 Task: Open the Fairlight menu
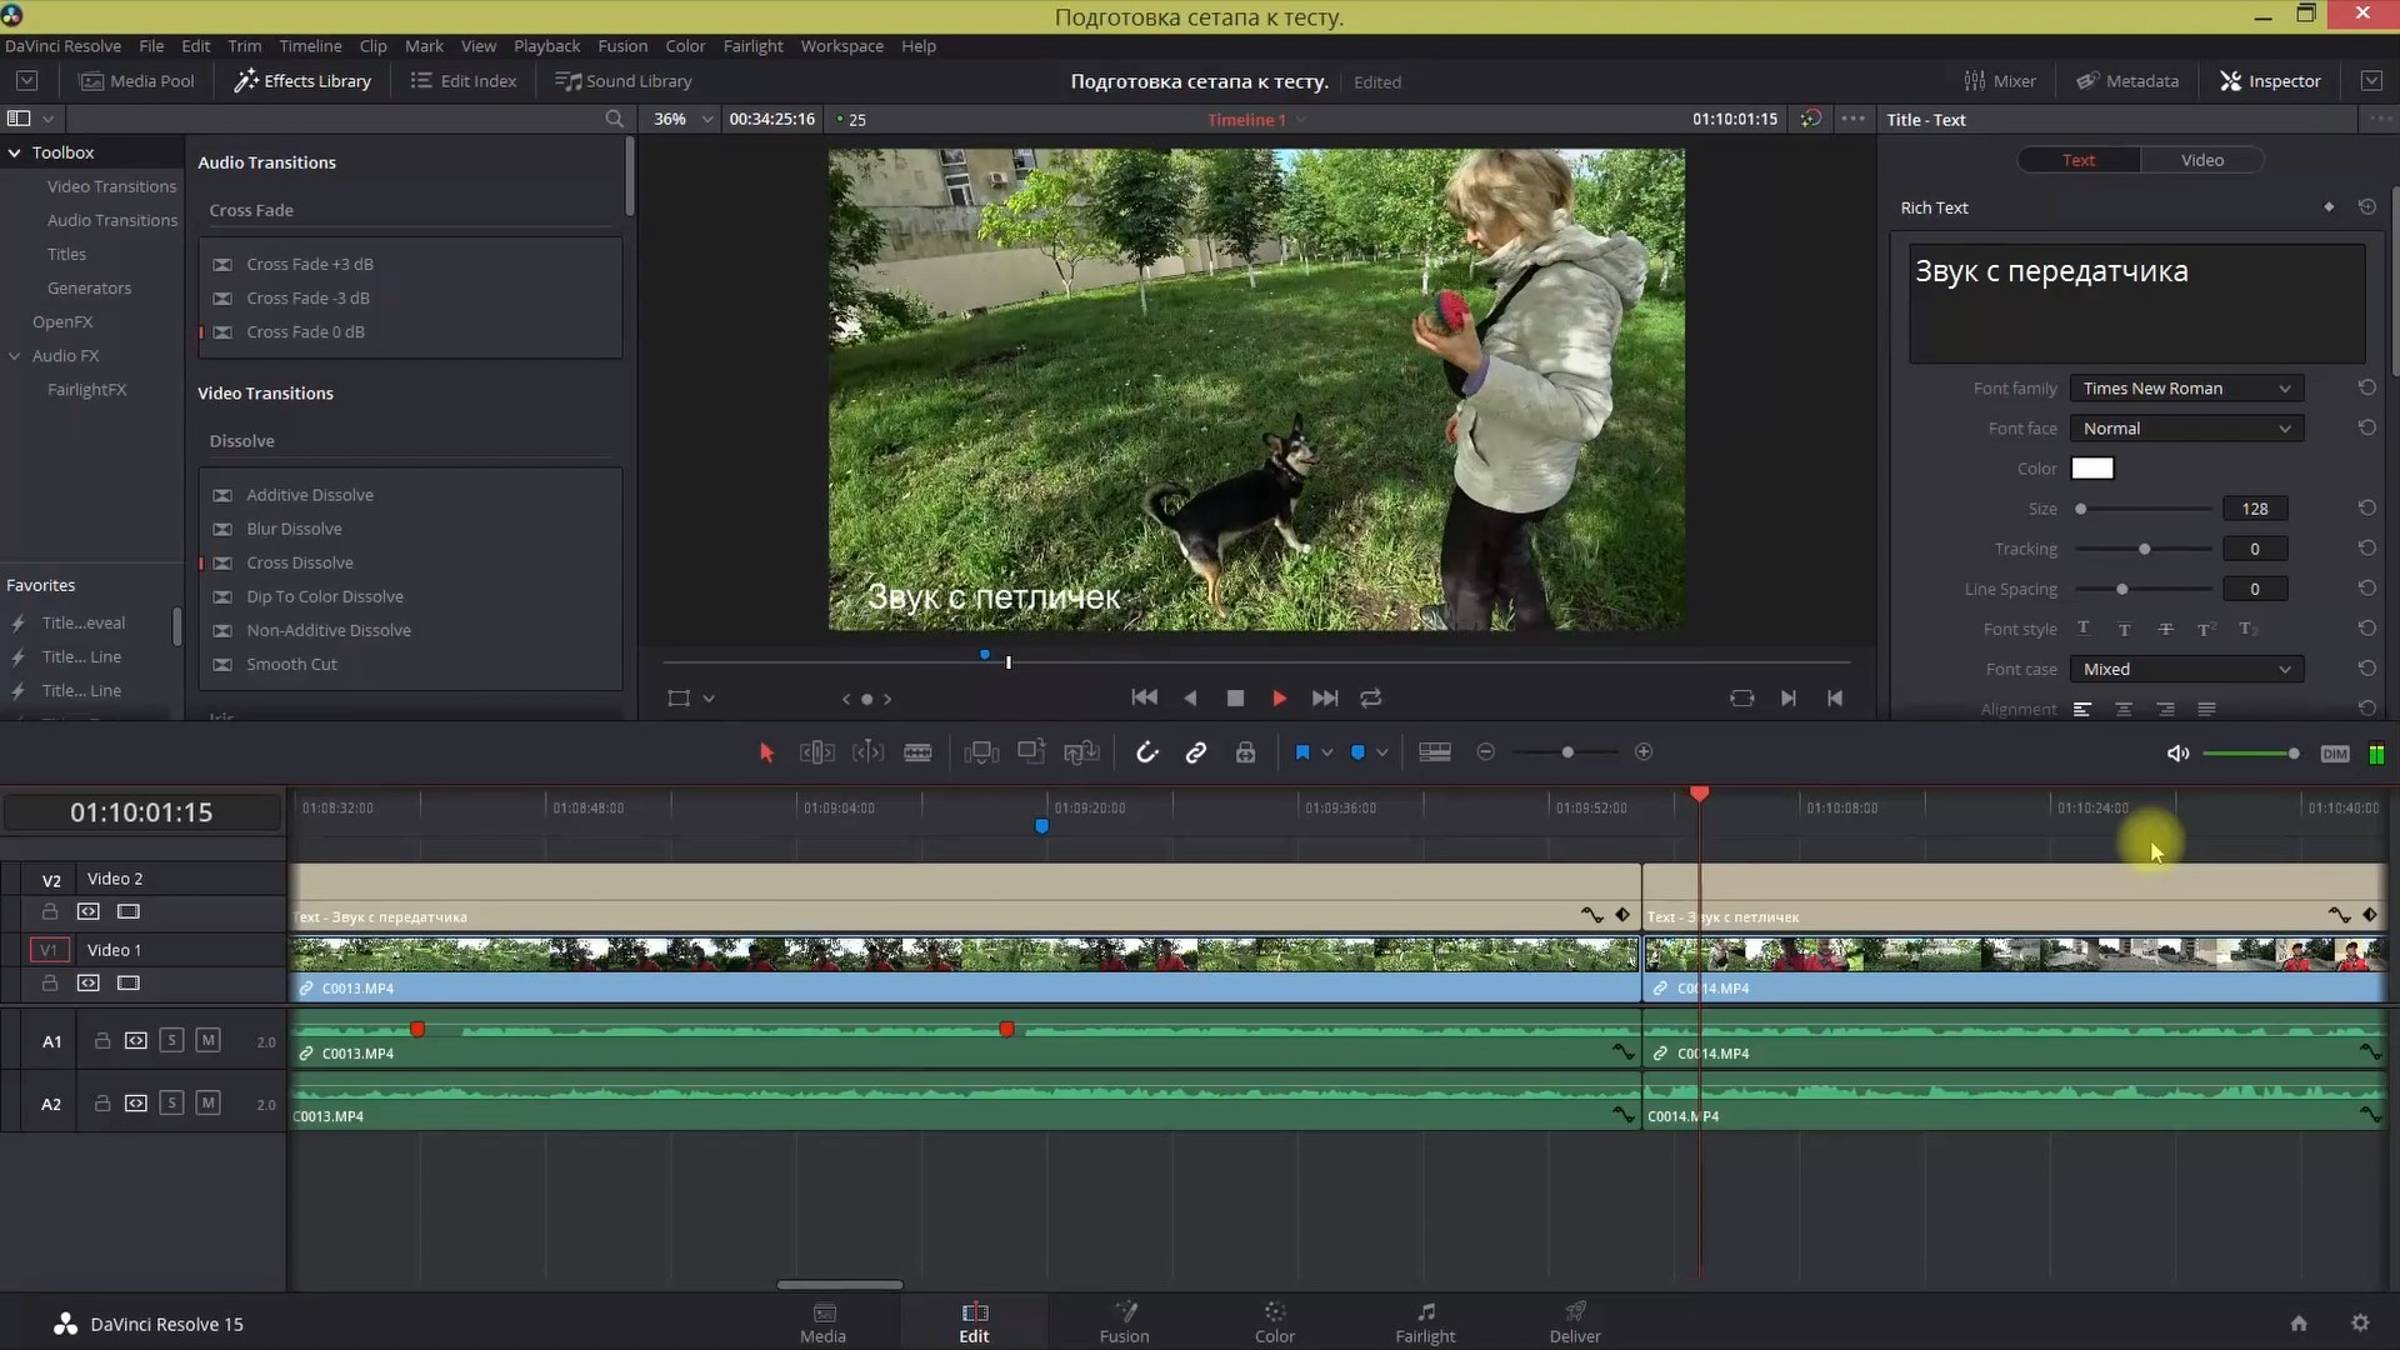click(x=752, y=46)
